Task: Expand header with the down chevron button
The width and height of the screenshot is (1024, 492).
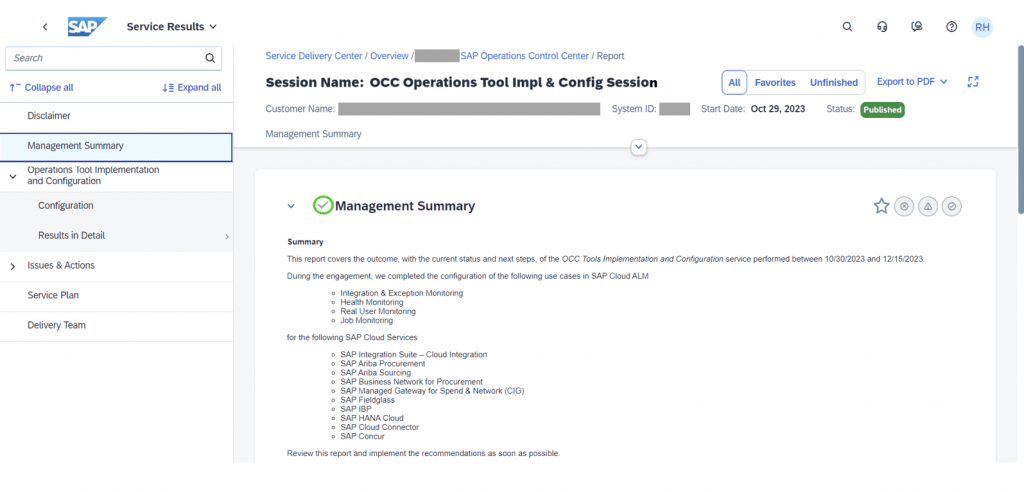Action: tap(639, 148)
